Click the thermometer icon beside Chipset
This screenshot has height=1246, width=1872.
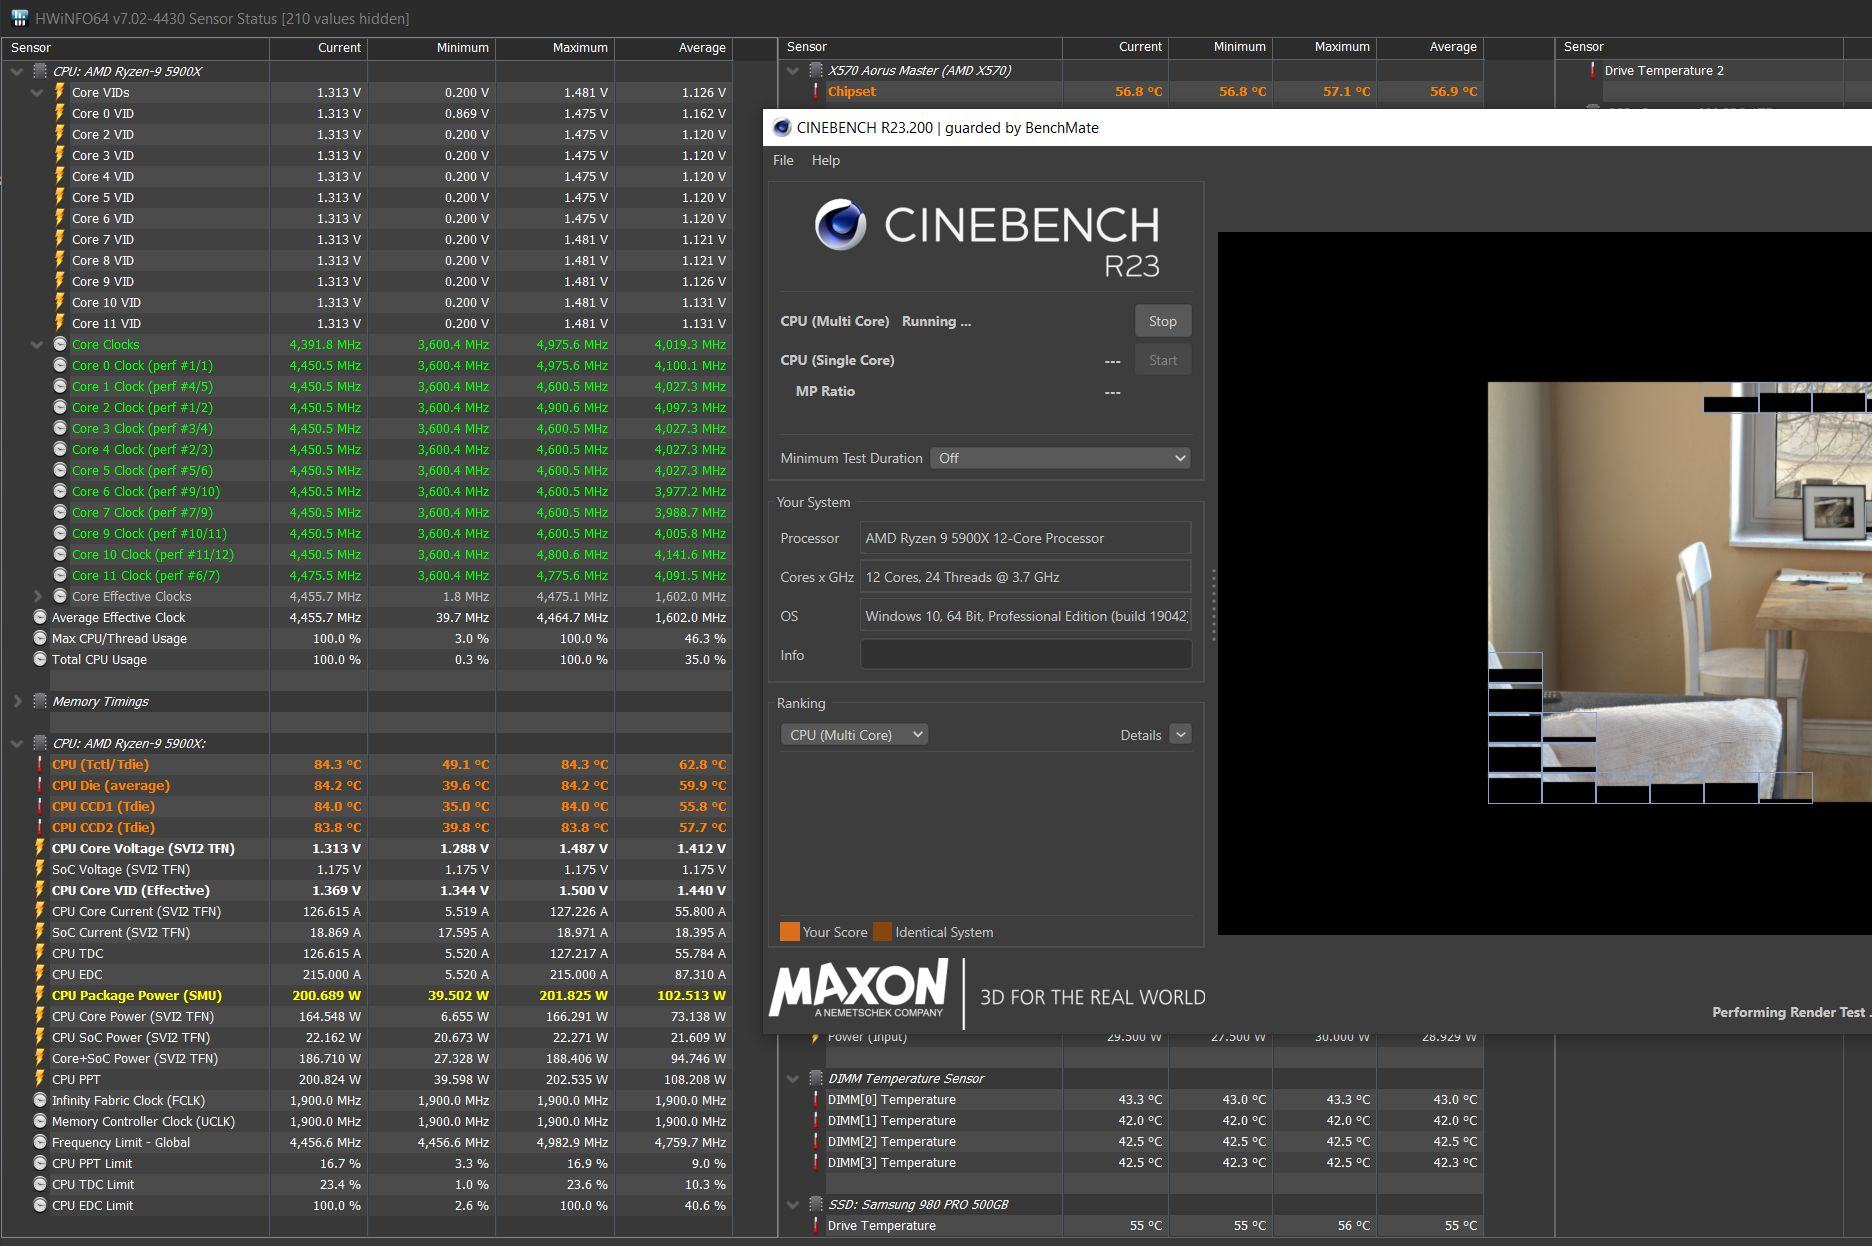(x=816, y=91)
